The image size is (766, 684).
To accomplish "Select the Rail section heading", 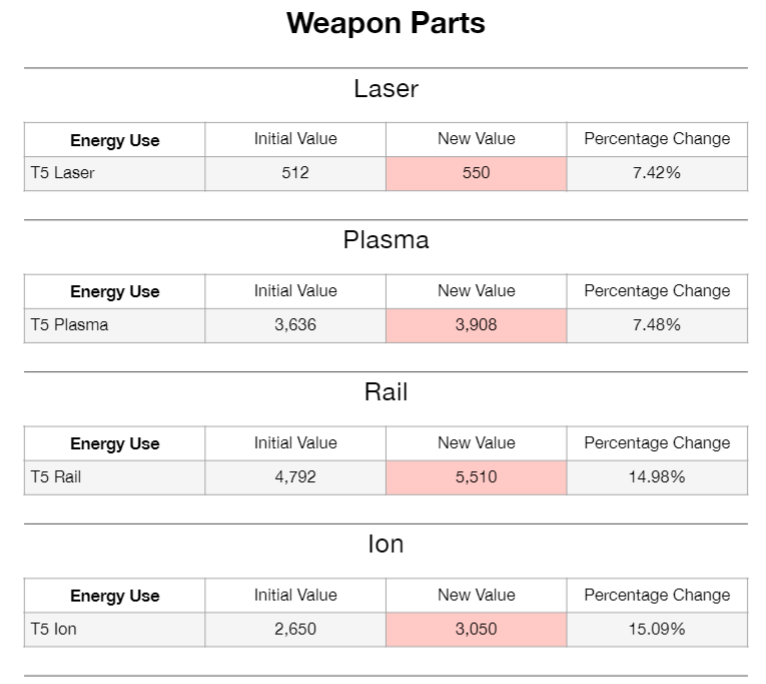I will 385,392.
